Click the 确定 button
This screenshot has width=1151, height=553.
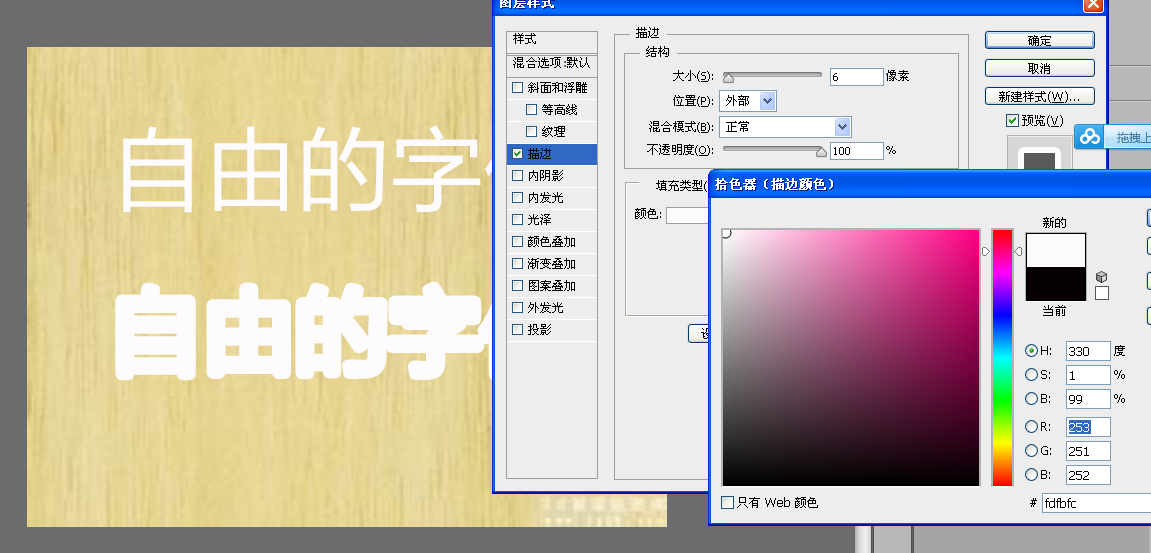(x=1039, y=40)
